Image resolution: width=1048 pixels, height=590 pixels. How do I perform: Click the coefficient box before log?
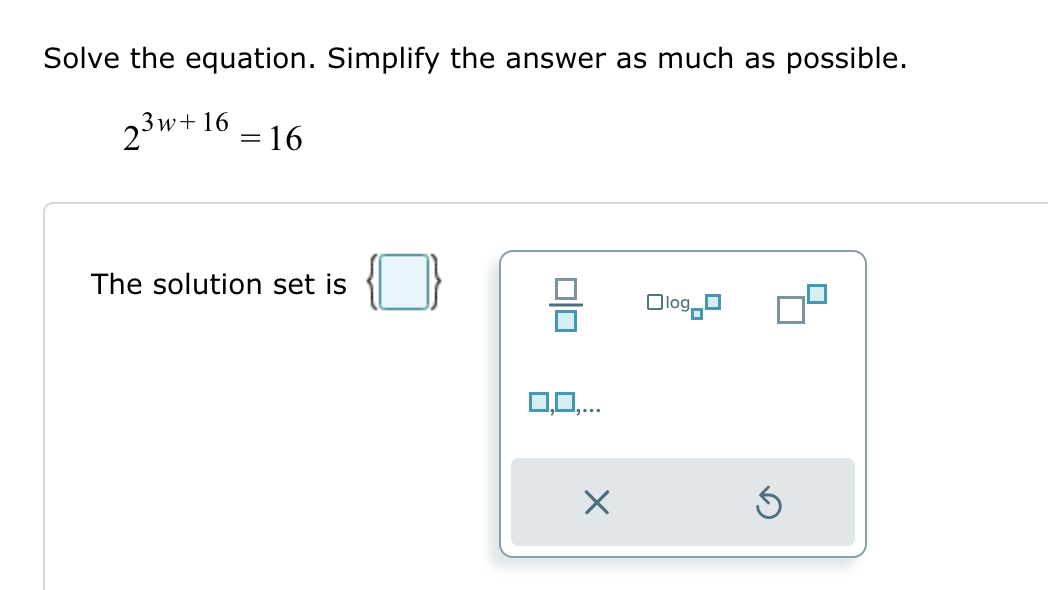pyautogui.click(x=654, y=299)
